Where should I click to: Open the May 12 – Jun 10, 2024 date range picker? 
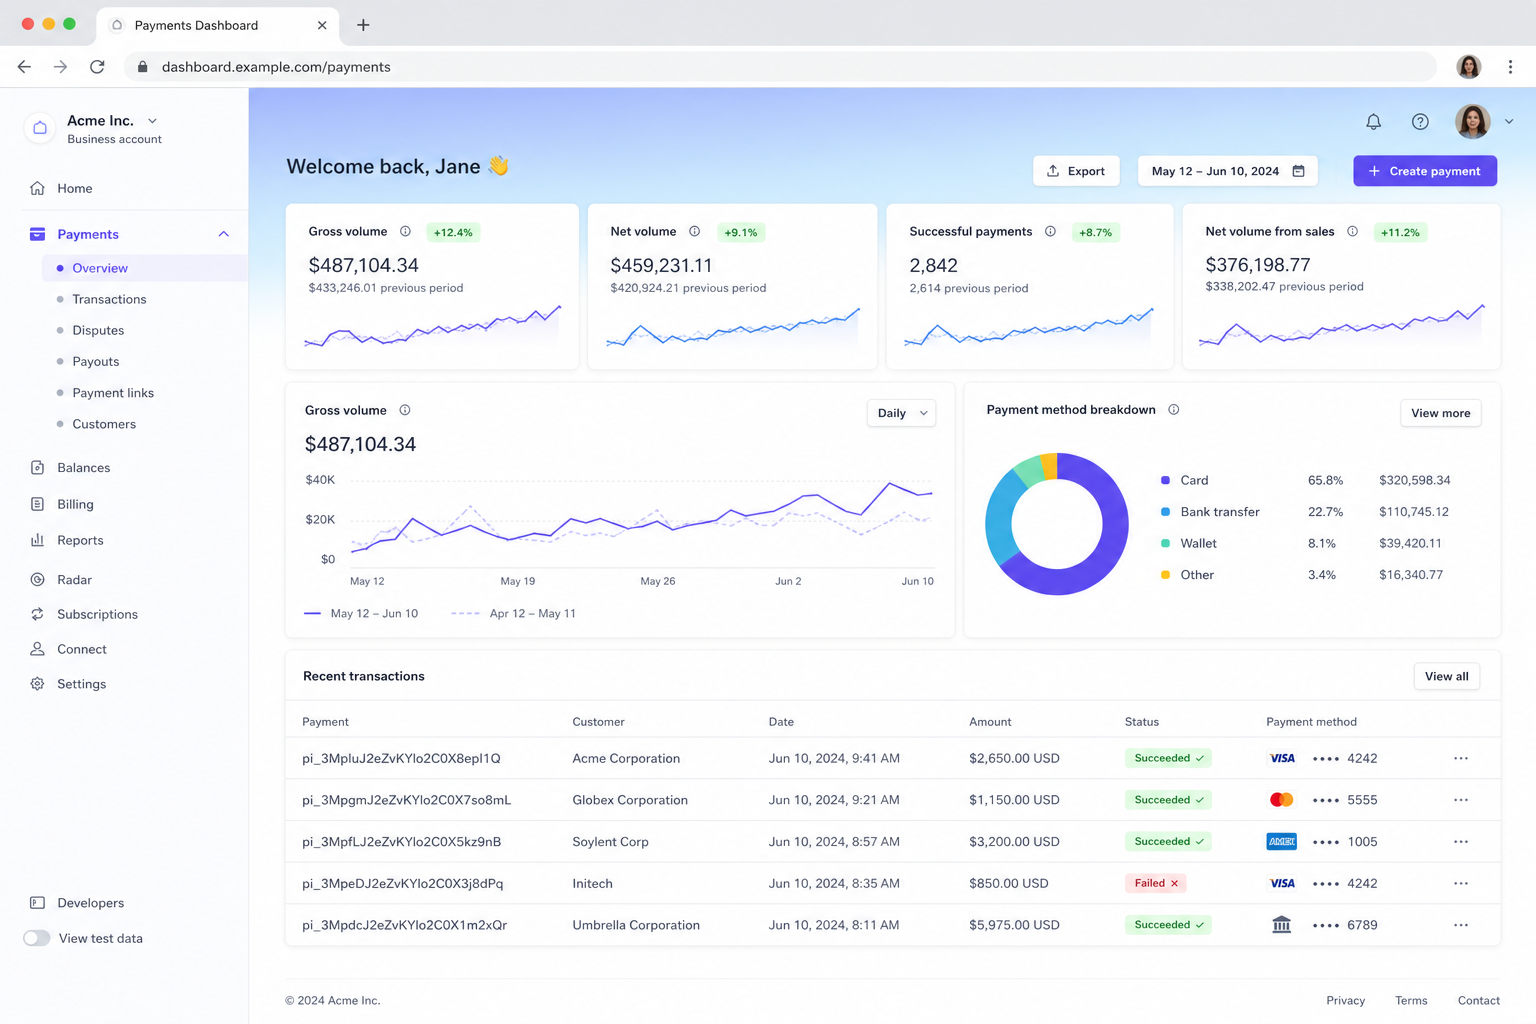pyautogui.click(x=1228, y=171)
